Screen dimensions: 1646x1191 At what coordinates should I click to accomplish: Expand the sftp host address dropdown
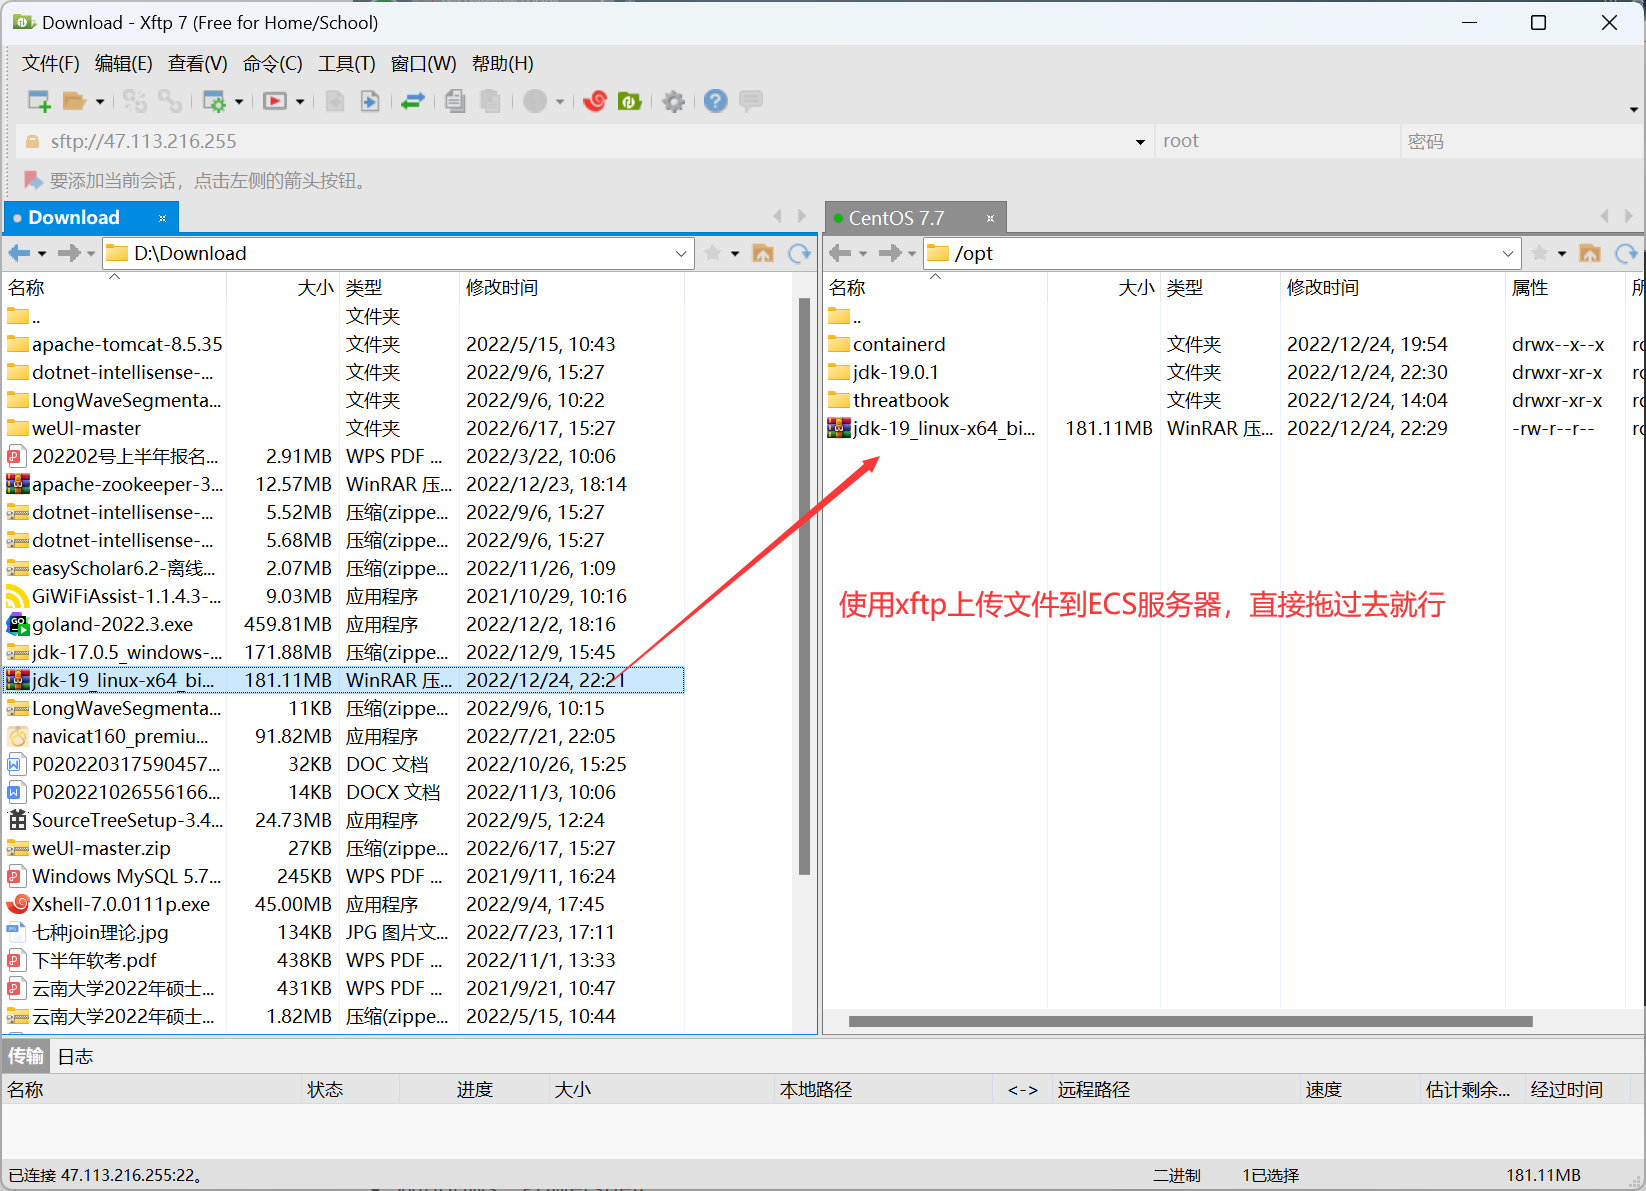(1140, 142)
